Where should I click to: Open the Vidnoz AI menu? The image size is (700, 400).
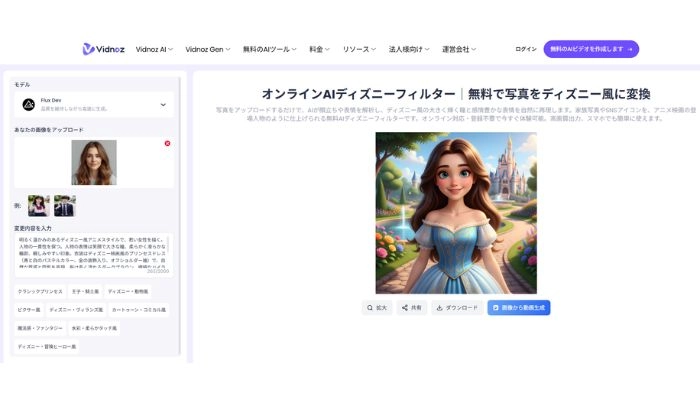(x=154, y=49)
